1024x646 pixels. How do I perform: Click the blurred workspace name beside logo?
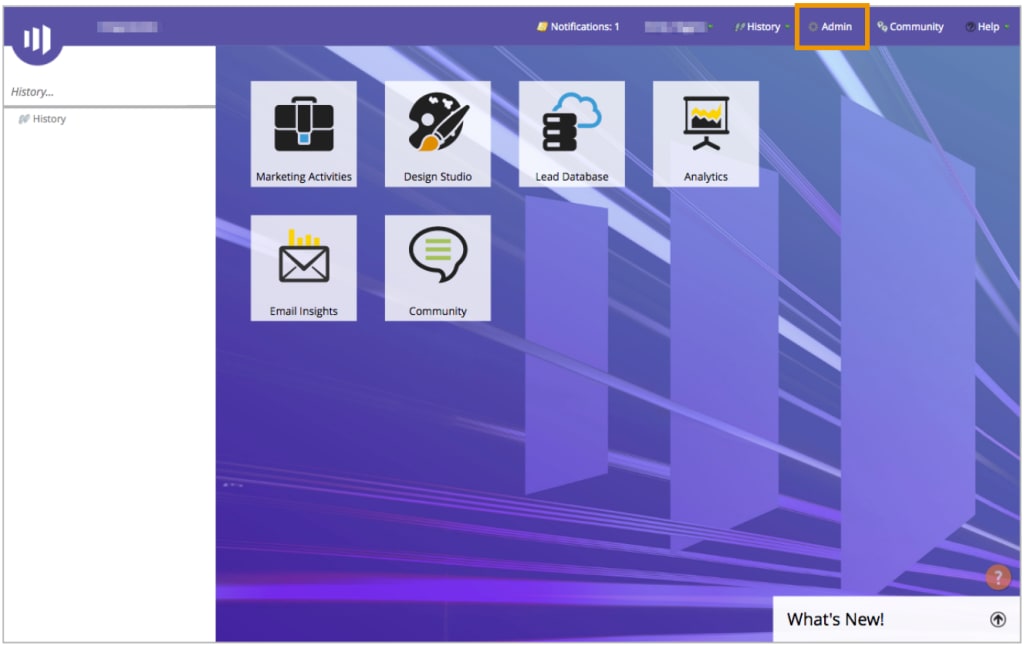[x=127, y=27]
